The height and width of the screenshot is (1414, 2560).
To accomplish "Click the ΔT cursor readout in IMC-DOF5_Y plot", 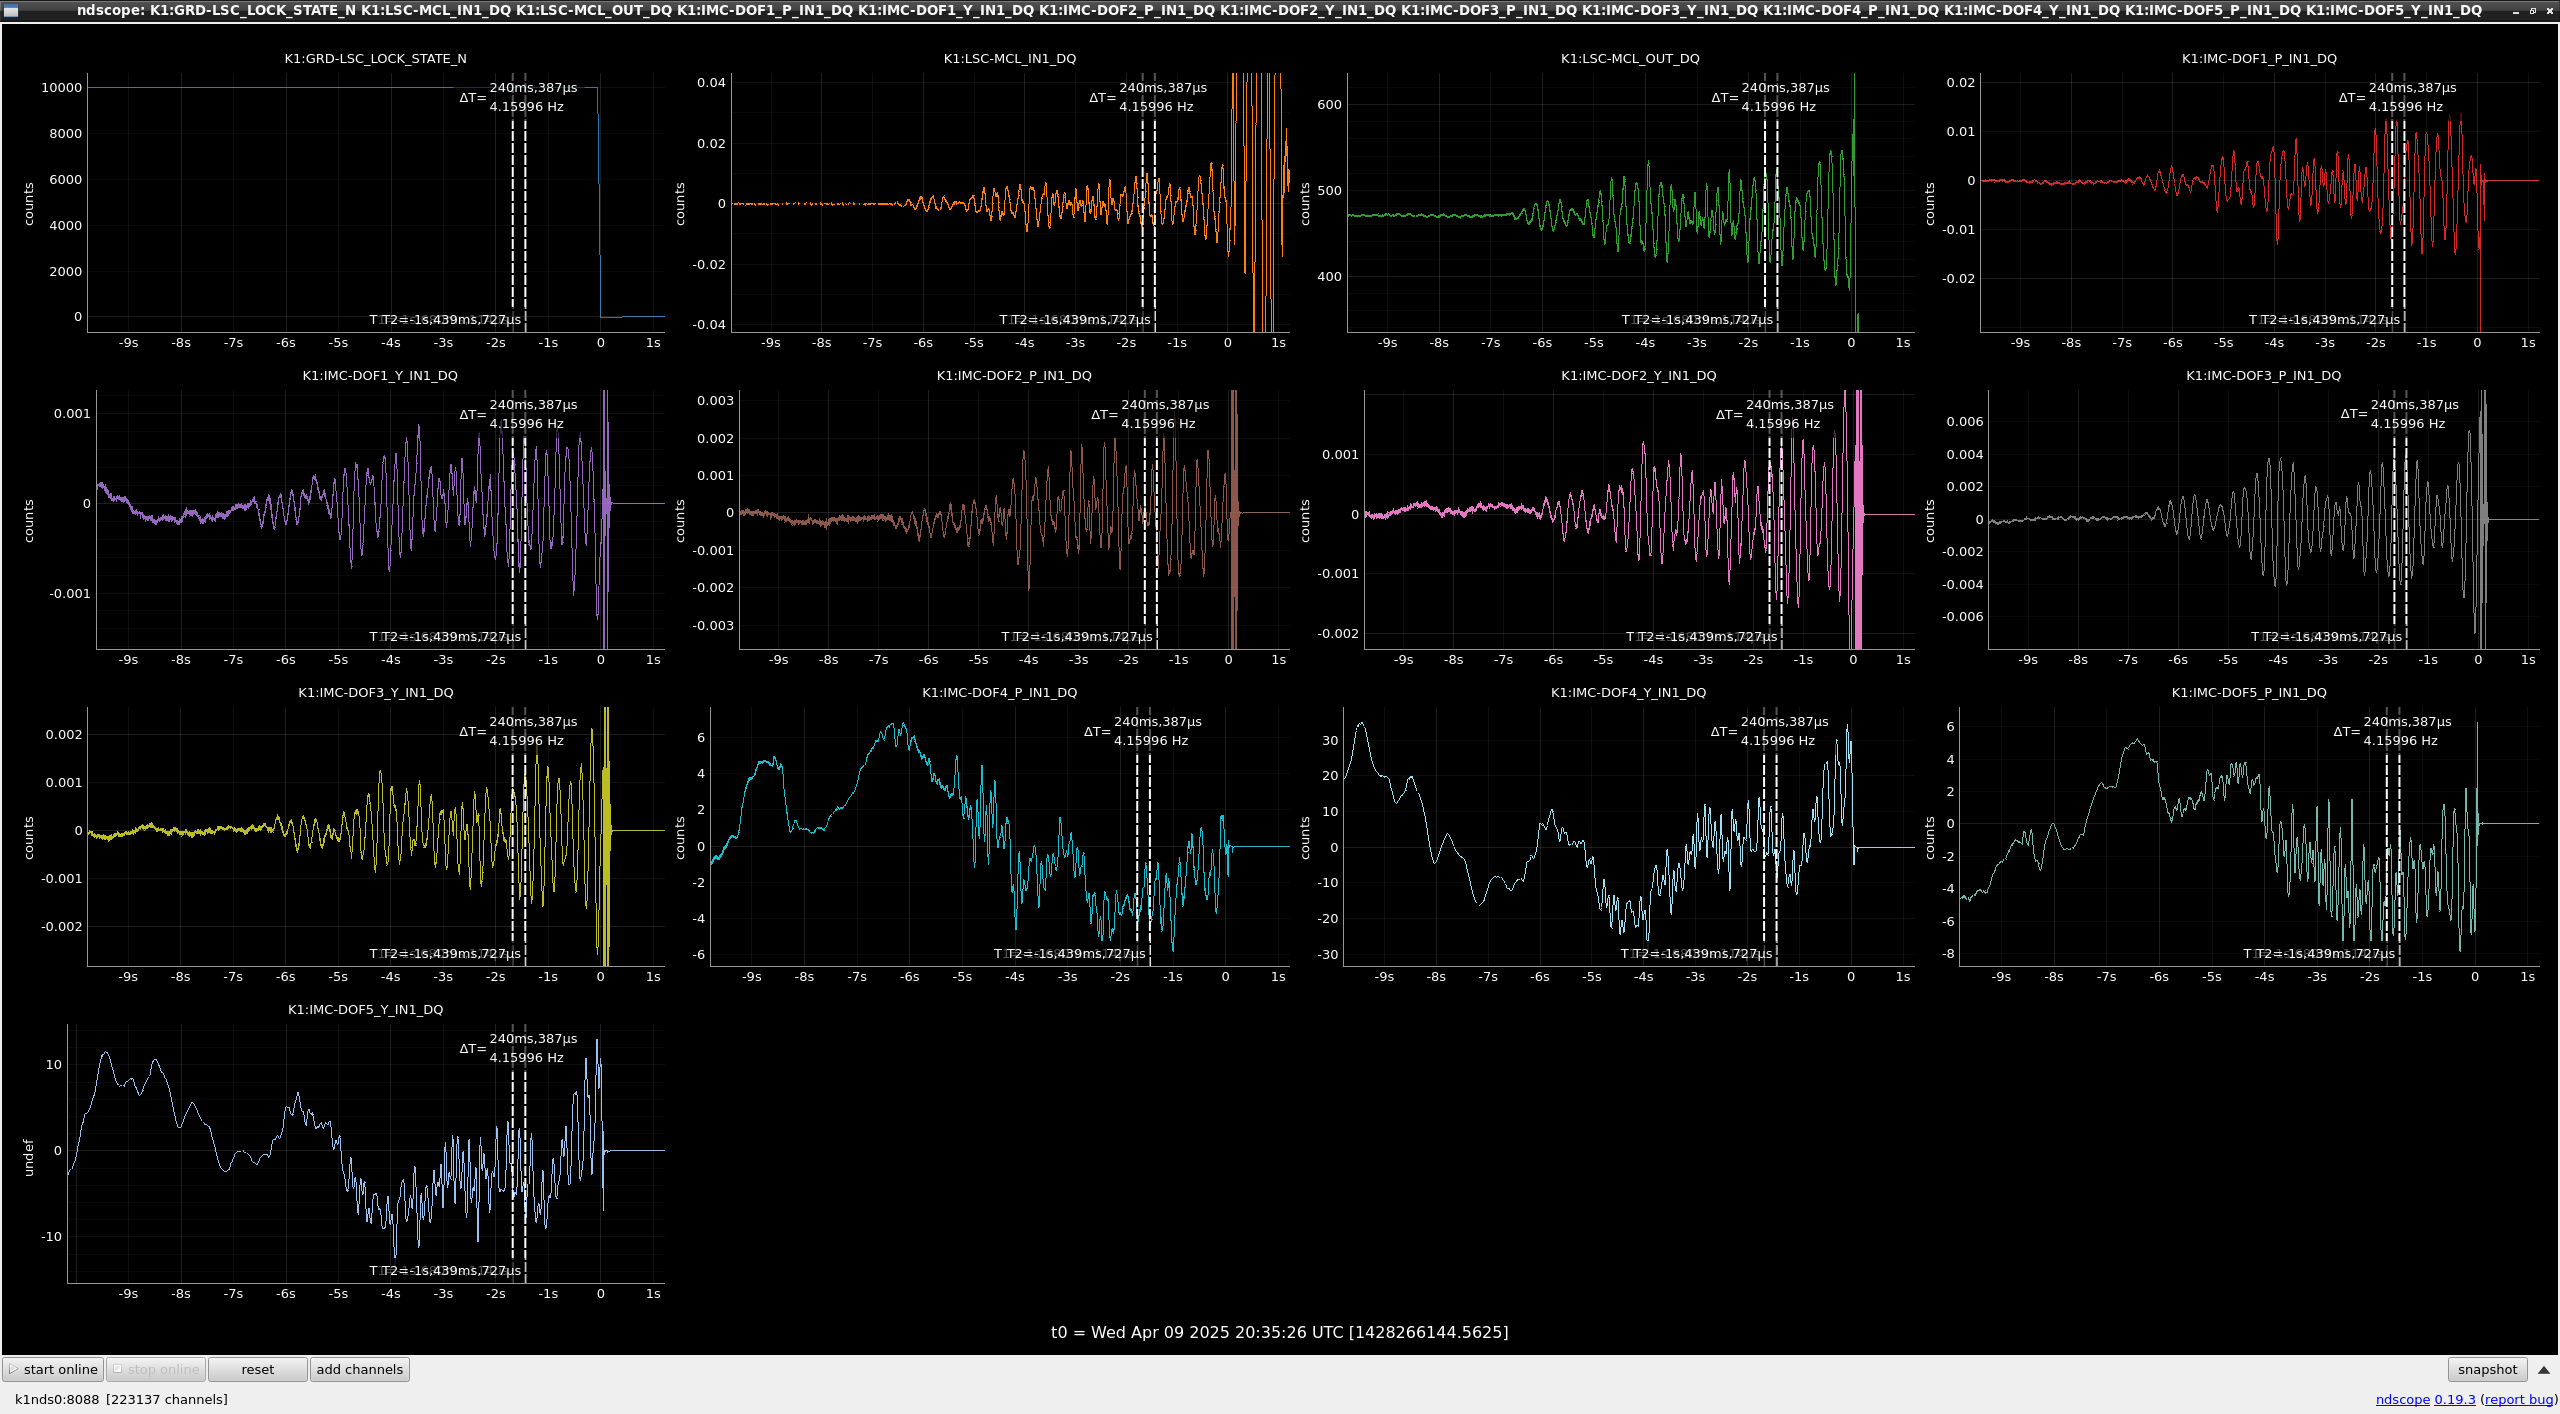I will (x=518, y=1048).
